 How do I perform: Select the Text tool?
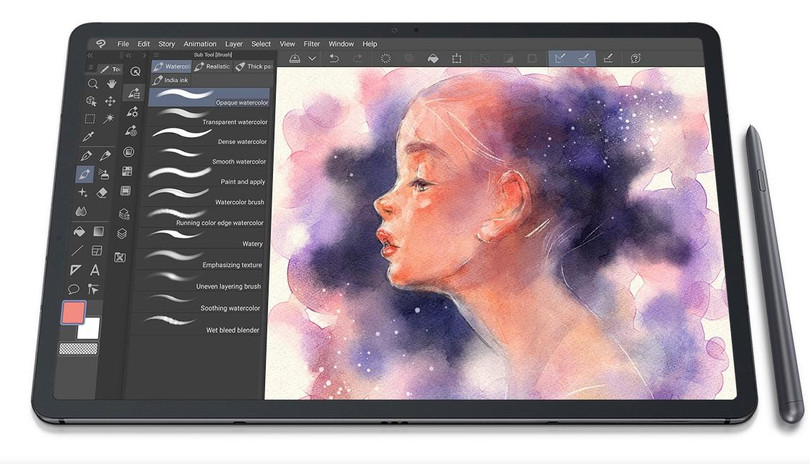(x=95, y=270)
